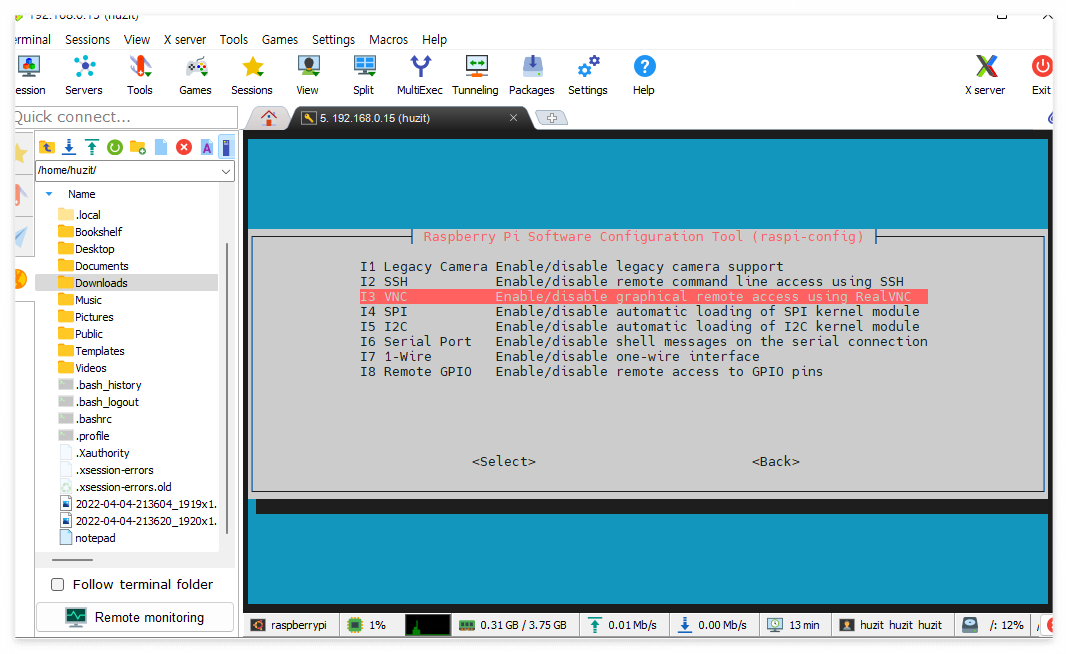Launch MultiExec mode from the toolbar
The width and height of the screenshot is (1068, 654).
pos(420,75)
